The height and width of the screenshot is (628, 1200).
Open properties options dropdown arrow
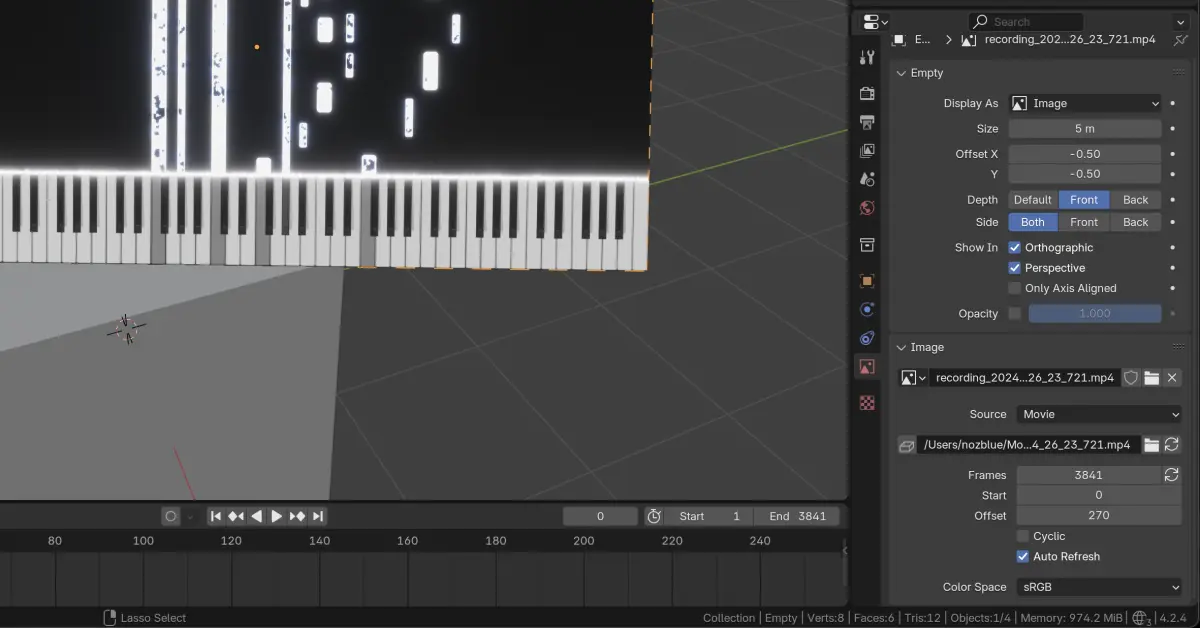1179,21
